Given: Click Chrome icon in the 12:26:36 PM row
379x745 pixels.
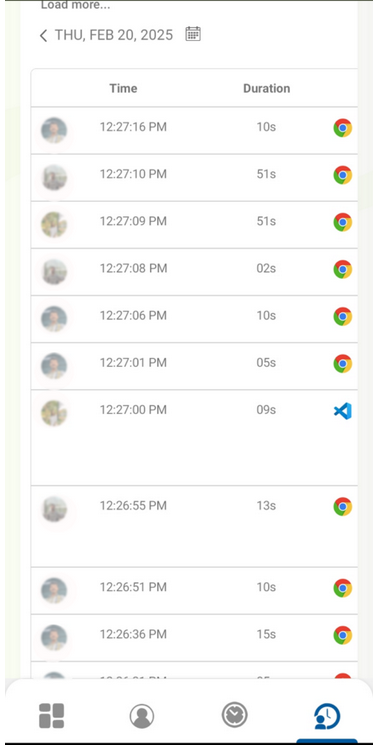Looking at the screenshot, I should pos(342,635).
